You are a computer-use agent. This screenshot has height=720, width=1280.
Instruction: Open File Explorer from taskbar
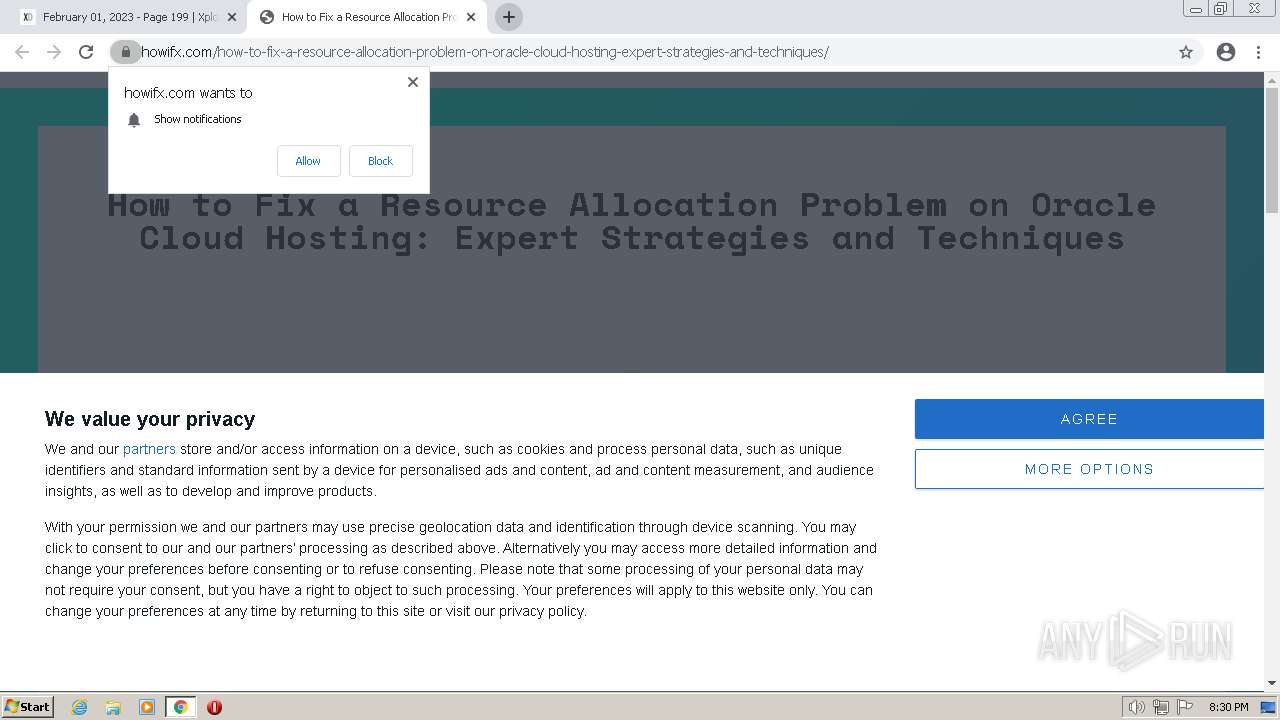pyautogui.click(x=113, y=707)
